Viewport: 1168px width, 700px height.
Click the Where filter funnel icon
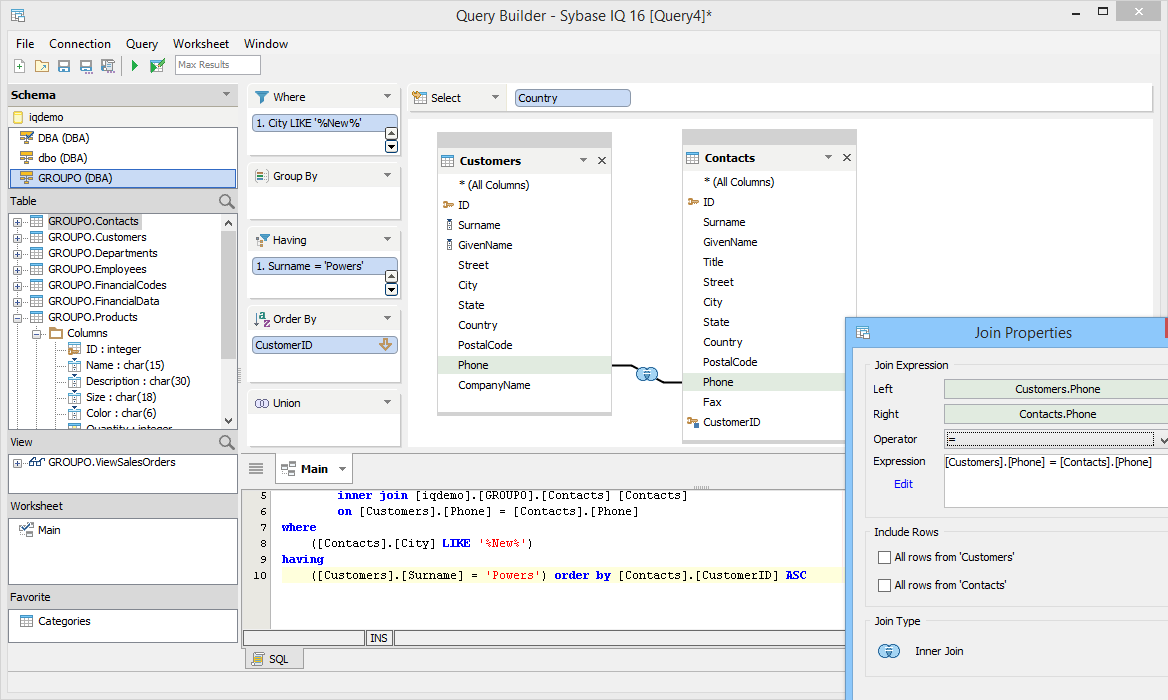click(x=261, y=97)
